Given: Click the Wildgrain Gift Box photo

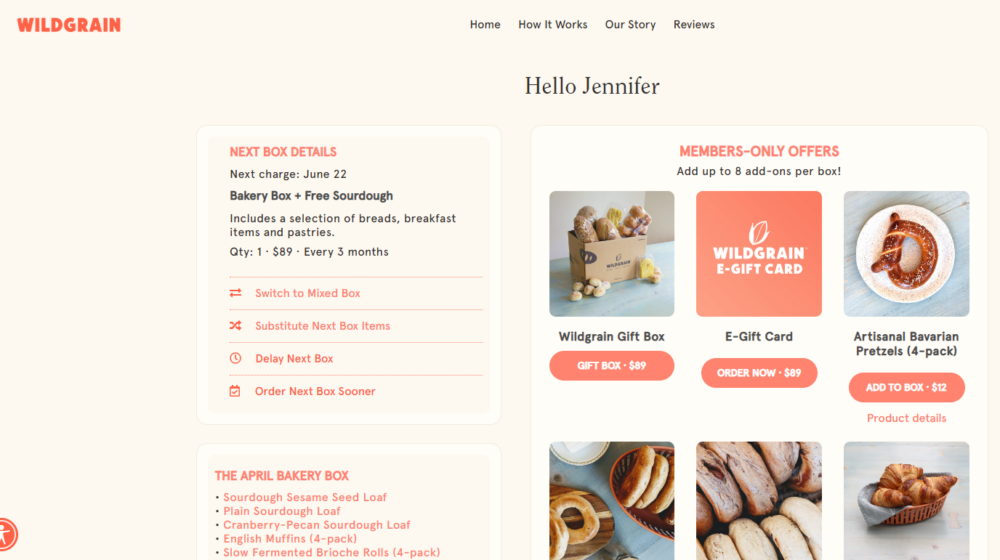Looking at the screenshot, I should pyautogui.click(x=612, y=254).
